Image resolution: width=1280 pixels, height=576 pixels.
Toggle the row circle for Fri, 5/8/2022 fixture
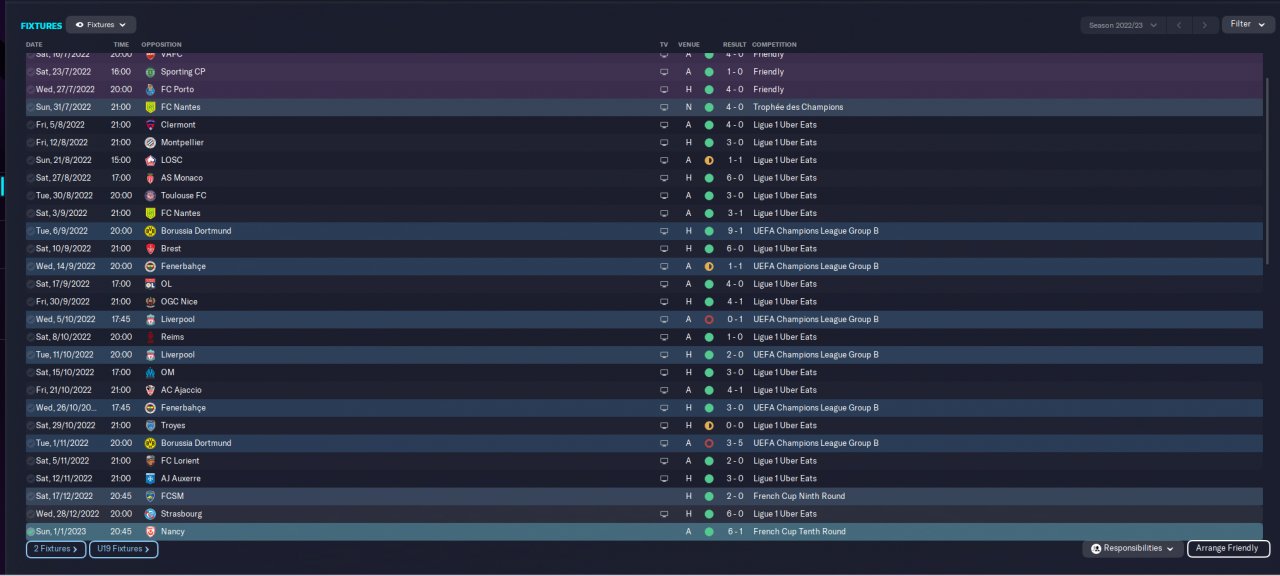coord(31,125)
